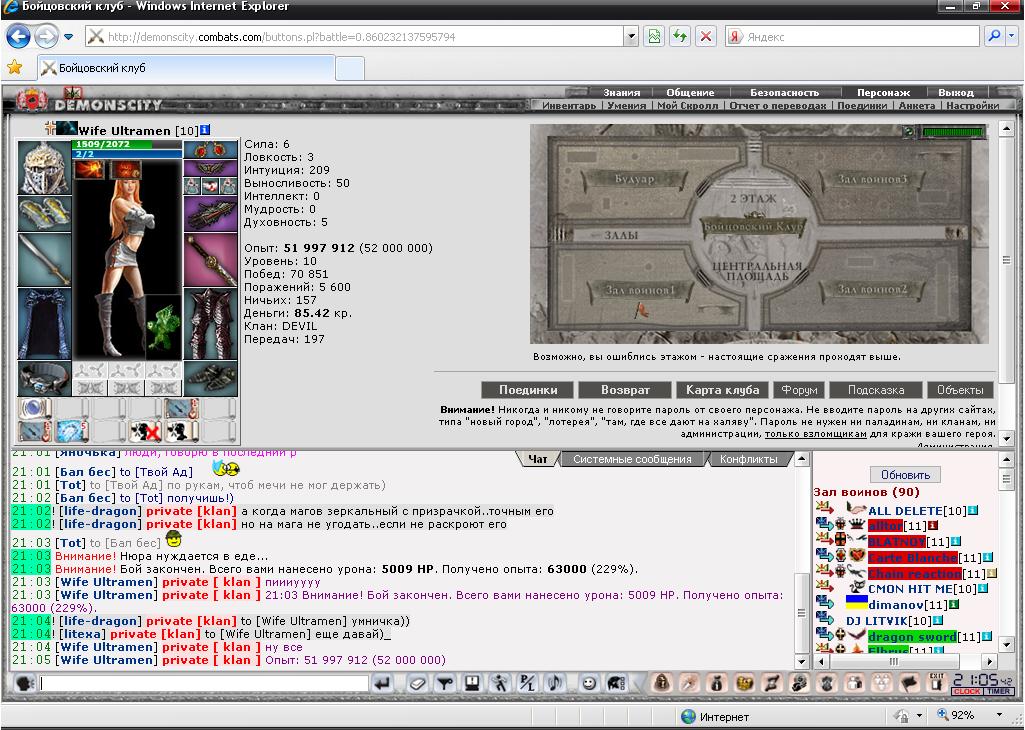
Task: Open the Знания menu
Action: point(622,92)
